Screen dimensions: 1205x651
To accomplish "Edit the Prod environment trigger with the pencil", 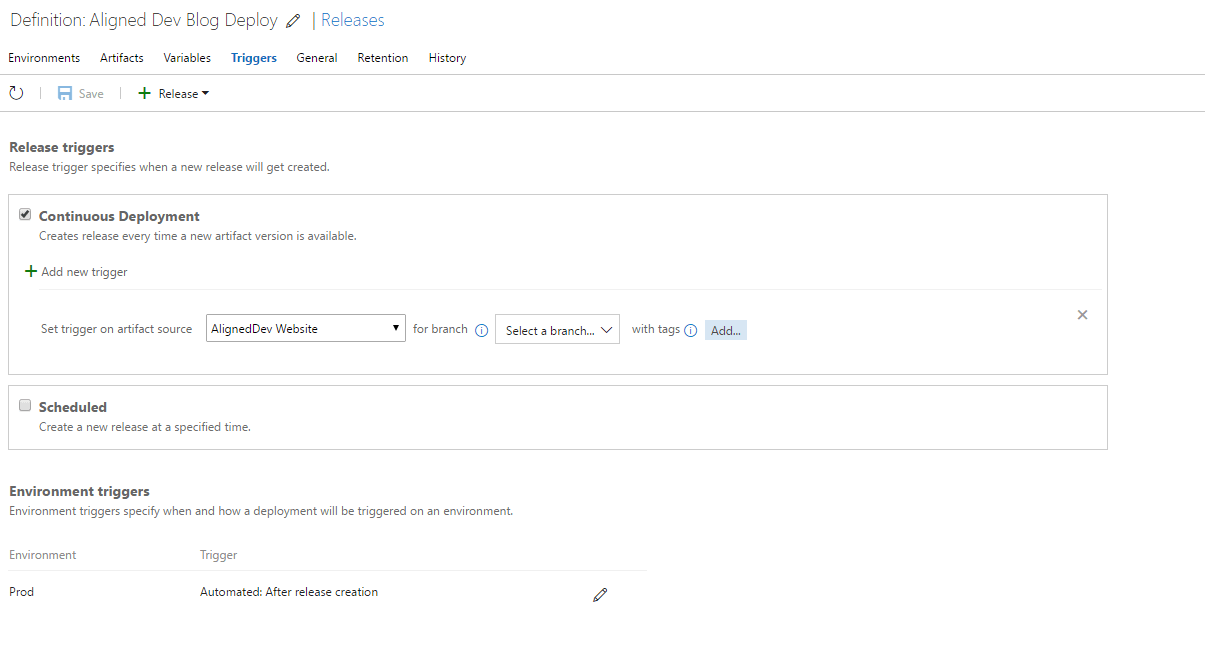I will pyautogui.click(x=600, y=594).
